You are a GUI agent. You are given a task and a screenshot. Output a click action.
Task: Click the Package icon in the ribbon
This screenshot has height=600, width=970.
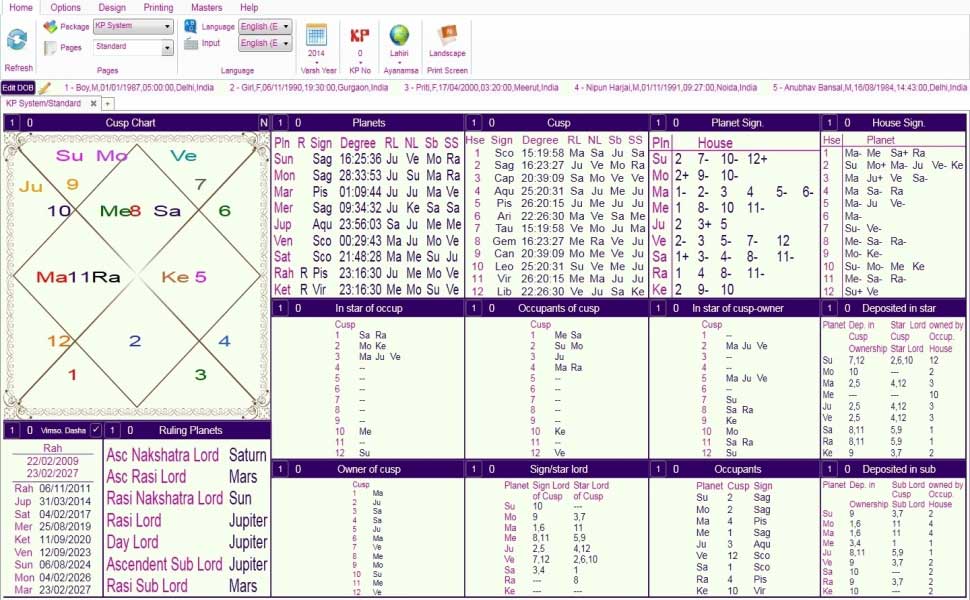click(x=50, y=27)
